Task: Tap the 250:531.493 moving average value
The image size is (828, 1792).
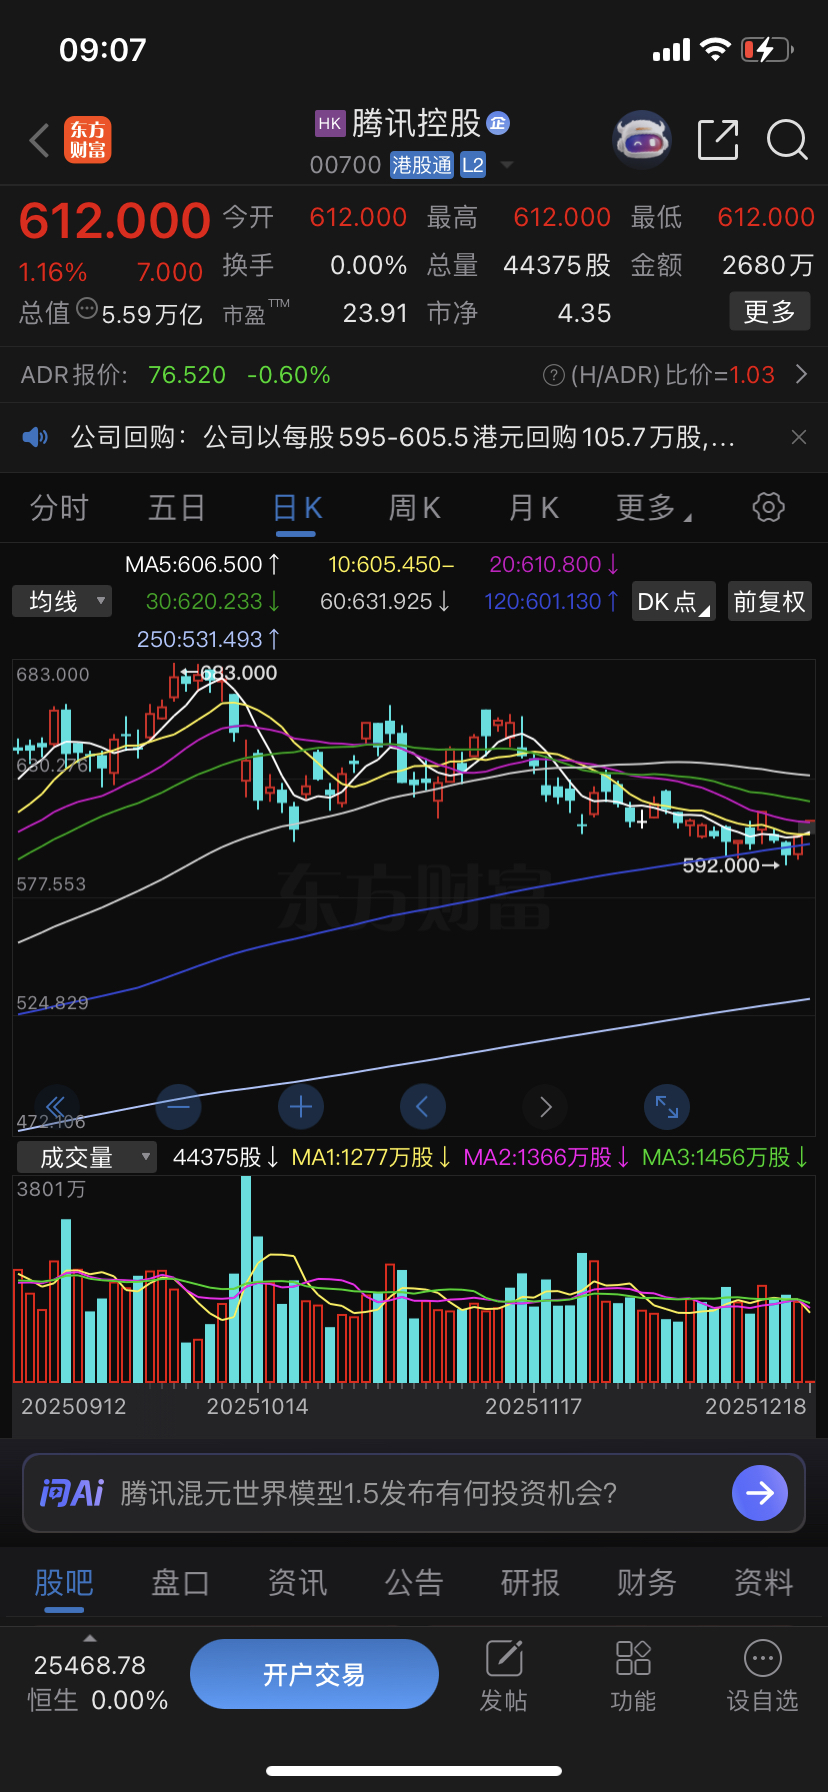Action: coord(208,639)
